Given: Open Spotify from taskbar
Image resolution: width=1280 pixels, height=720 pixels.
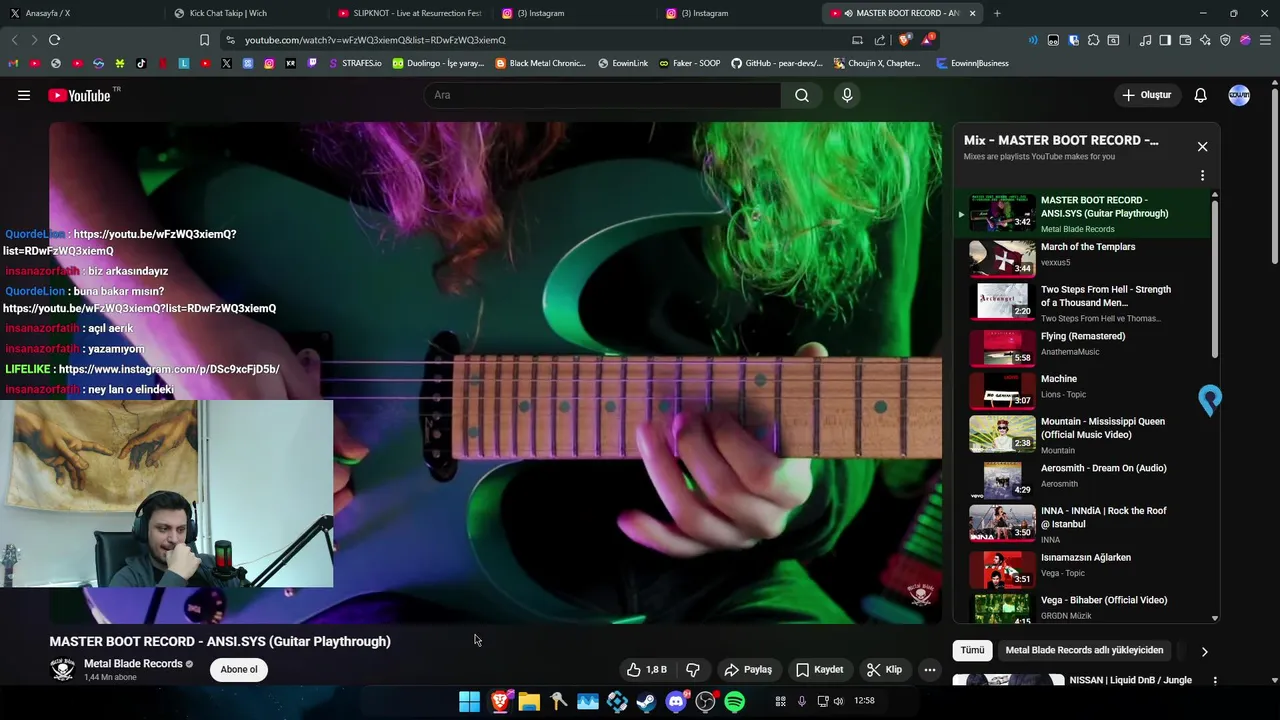Looking at the screenshot, I should pyautogui.click(x=735, y=701).
